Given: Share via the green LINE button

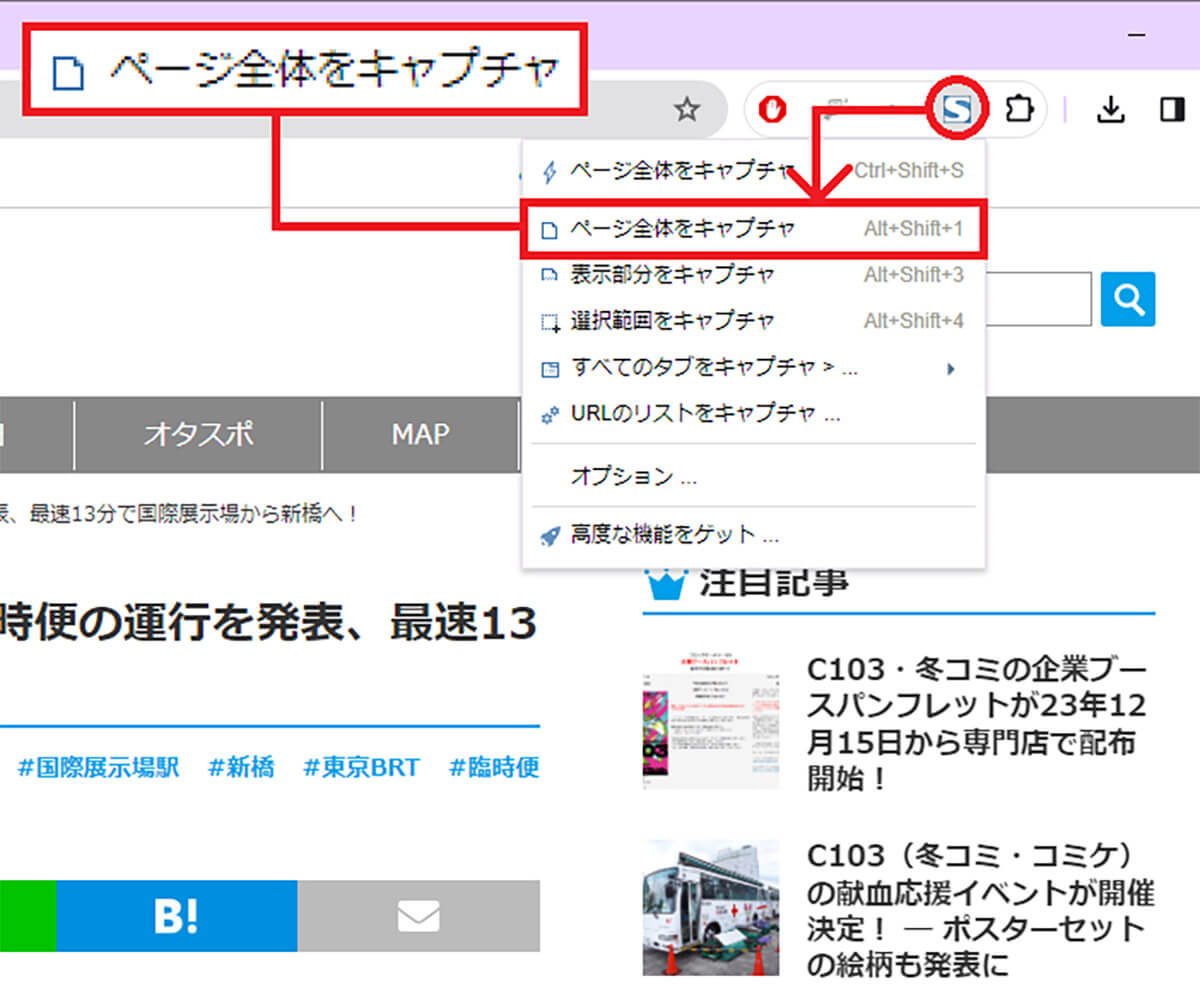Looking at the screenshot, I should tap(28, 916).
